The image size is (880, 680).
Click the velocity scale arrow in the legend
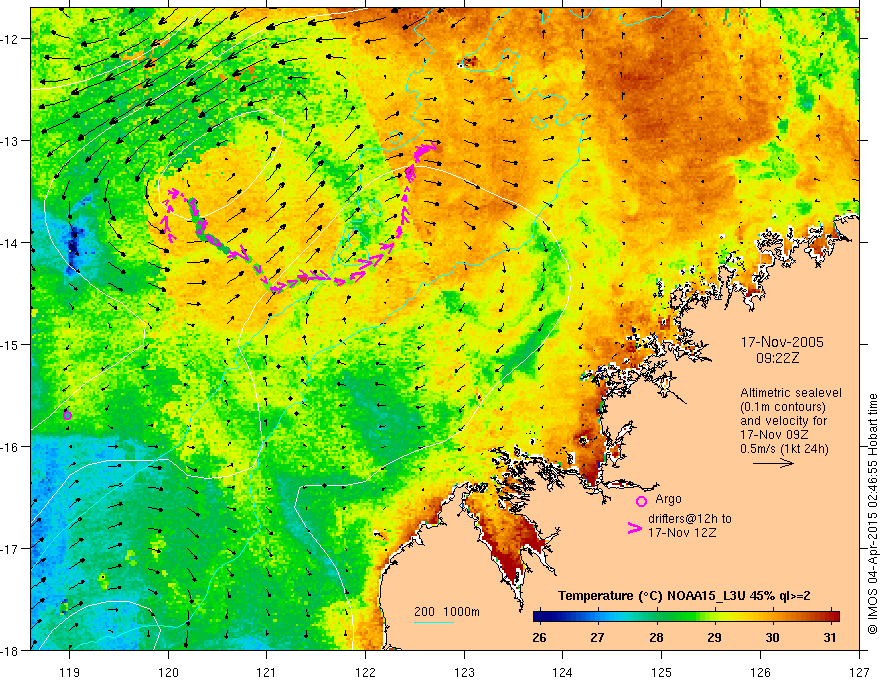pyautogui.click(x=773, y=463)
